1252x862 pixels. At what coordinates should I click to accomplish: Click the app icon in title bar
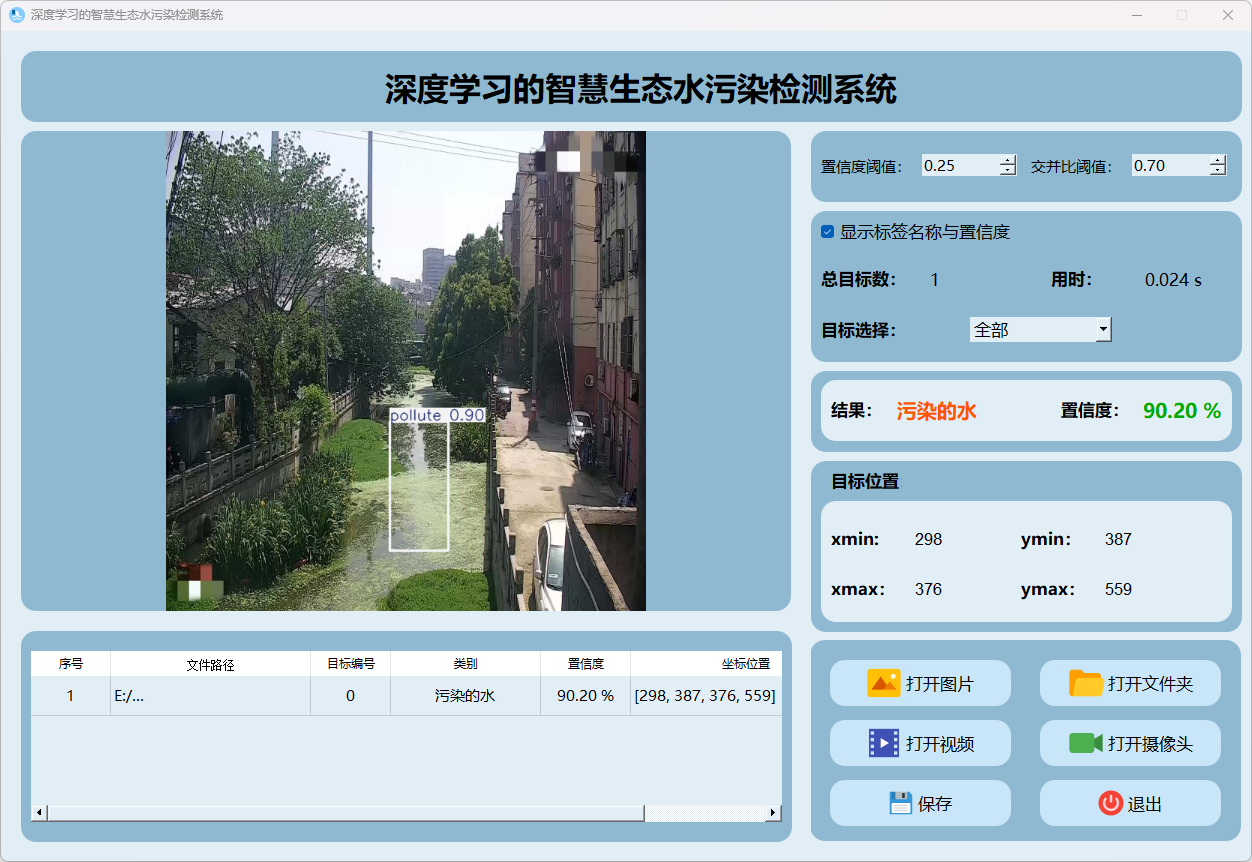tap(16, 15)
